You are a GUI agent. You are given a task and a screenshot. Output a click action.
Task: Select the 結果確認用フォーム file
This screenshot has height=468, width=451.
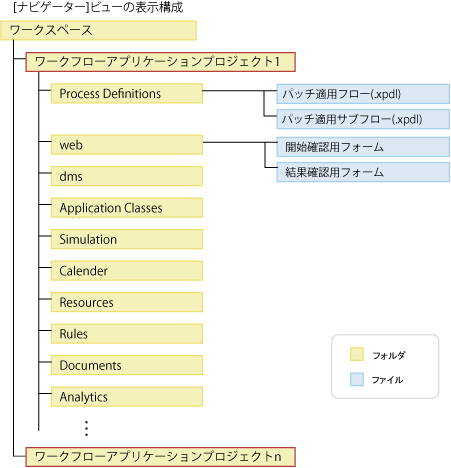tap(363, 172)
